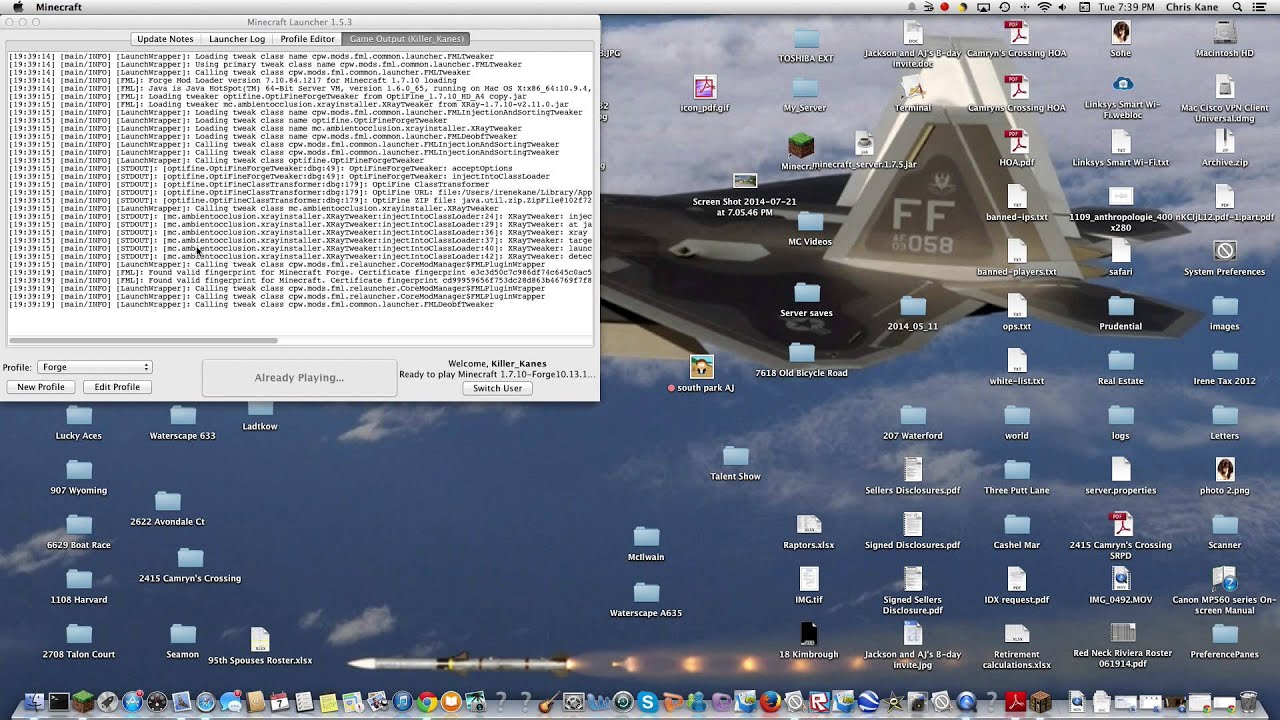Open QuickTime Player from the Dock

point(965,702)
